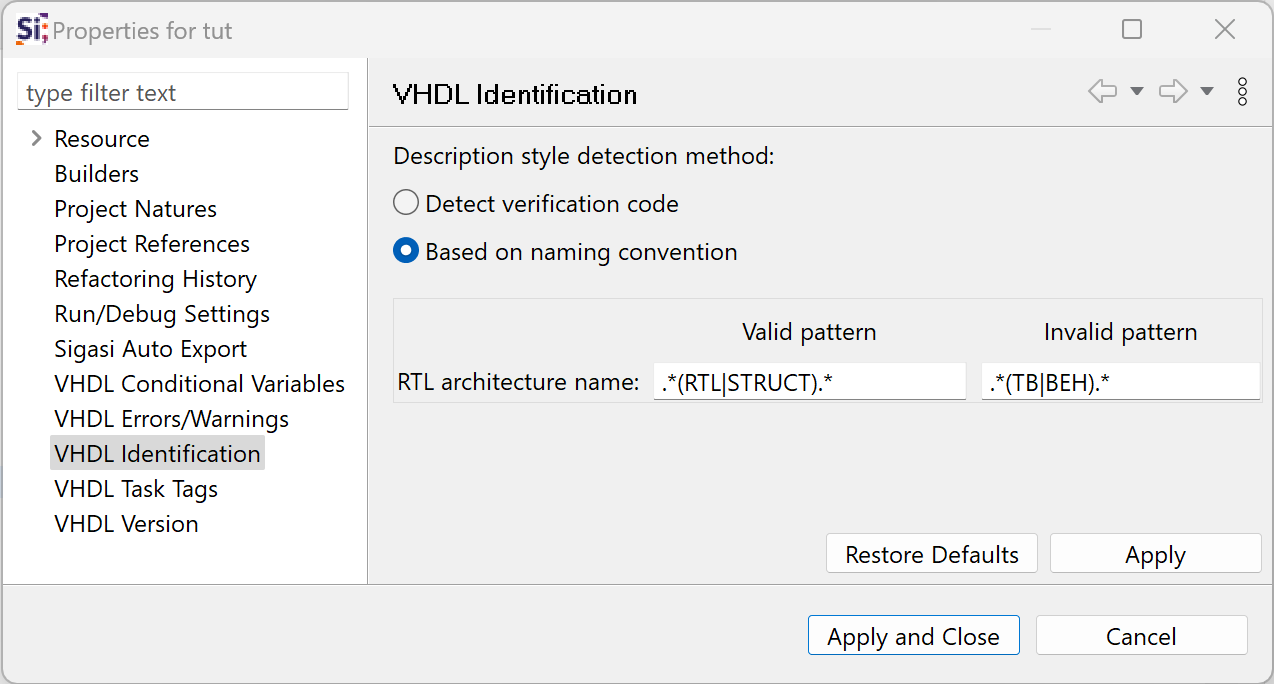Click the Restore Defaults button
Screen dimensions: 1274x684
pyautogui.click(x=932, y=554)
